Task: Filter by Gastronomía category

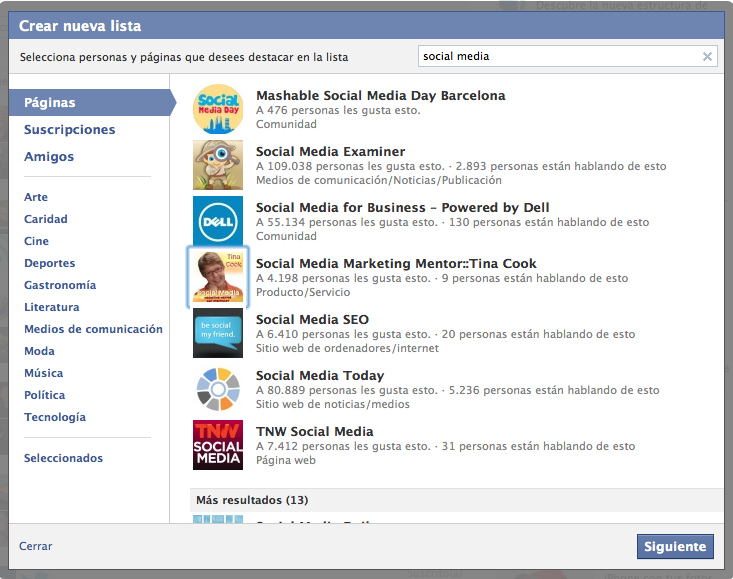Action: pyautogui.click(x=60, y=285)
